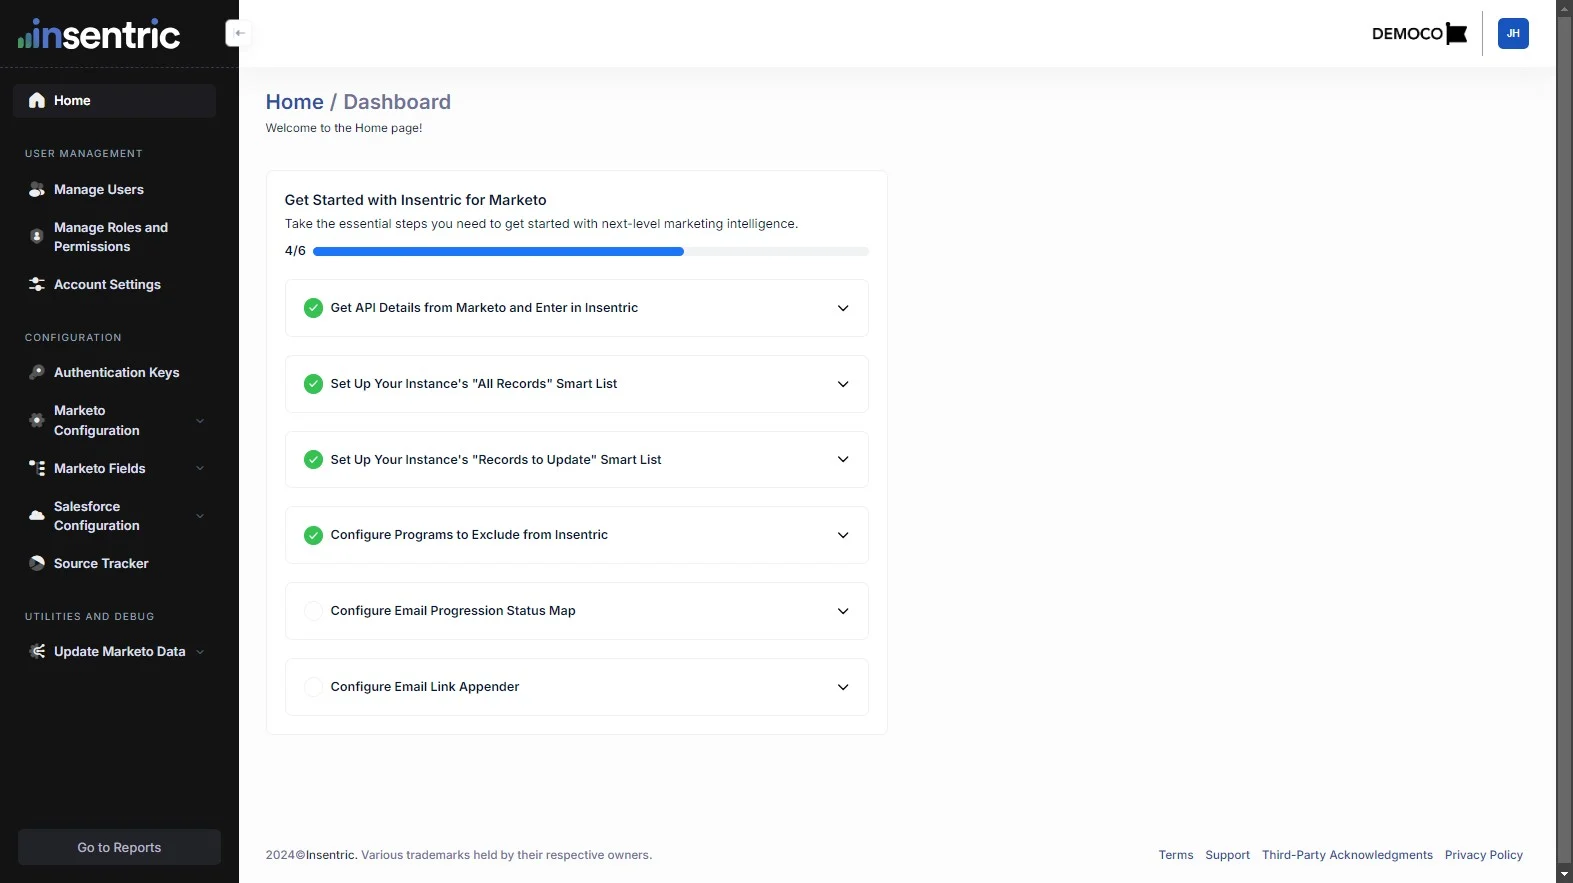Click the Marketo Fields list icon

coord(37,468)
